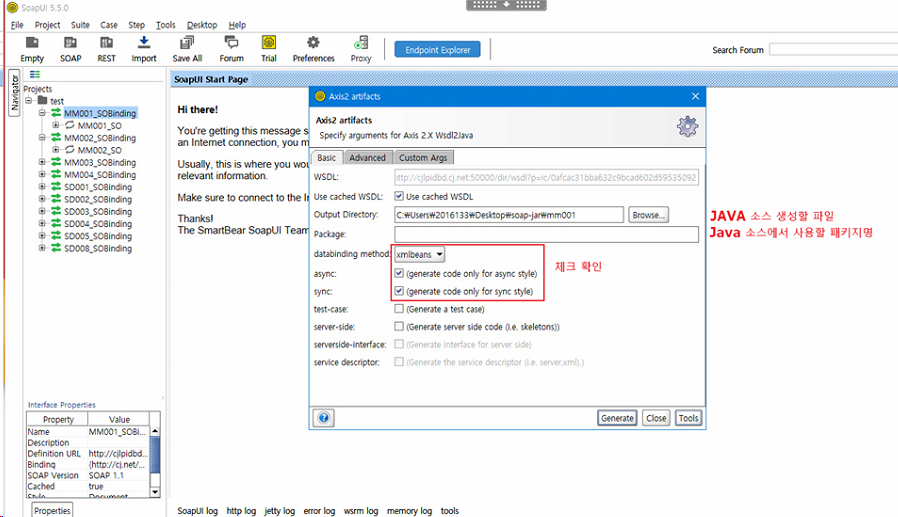Open the File menu

(17, 25)
